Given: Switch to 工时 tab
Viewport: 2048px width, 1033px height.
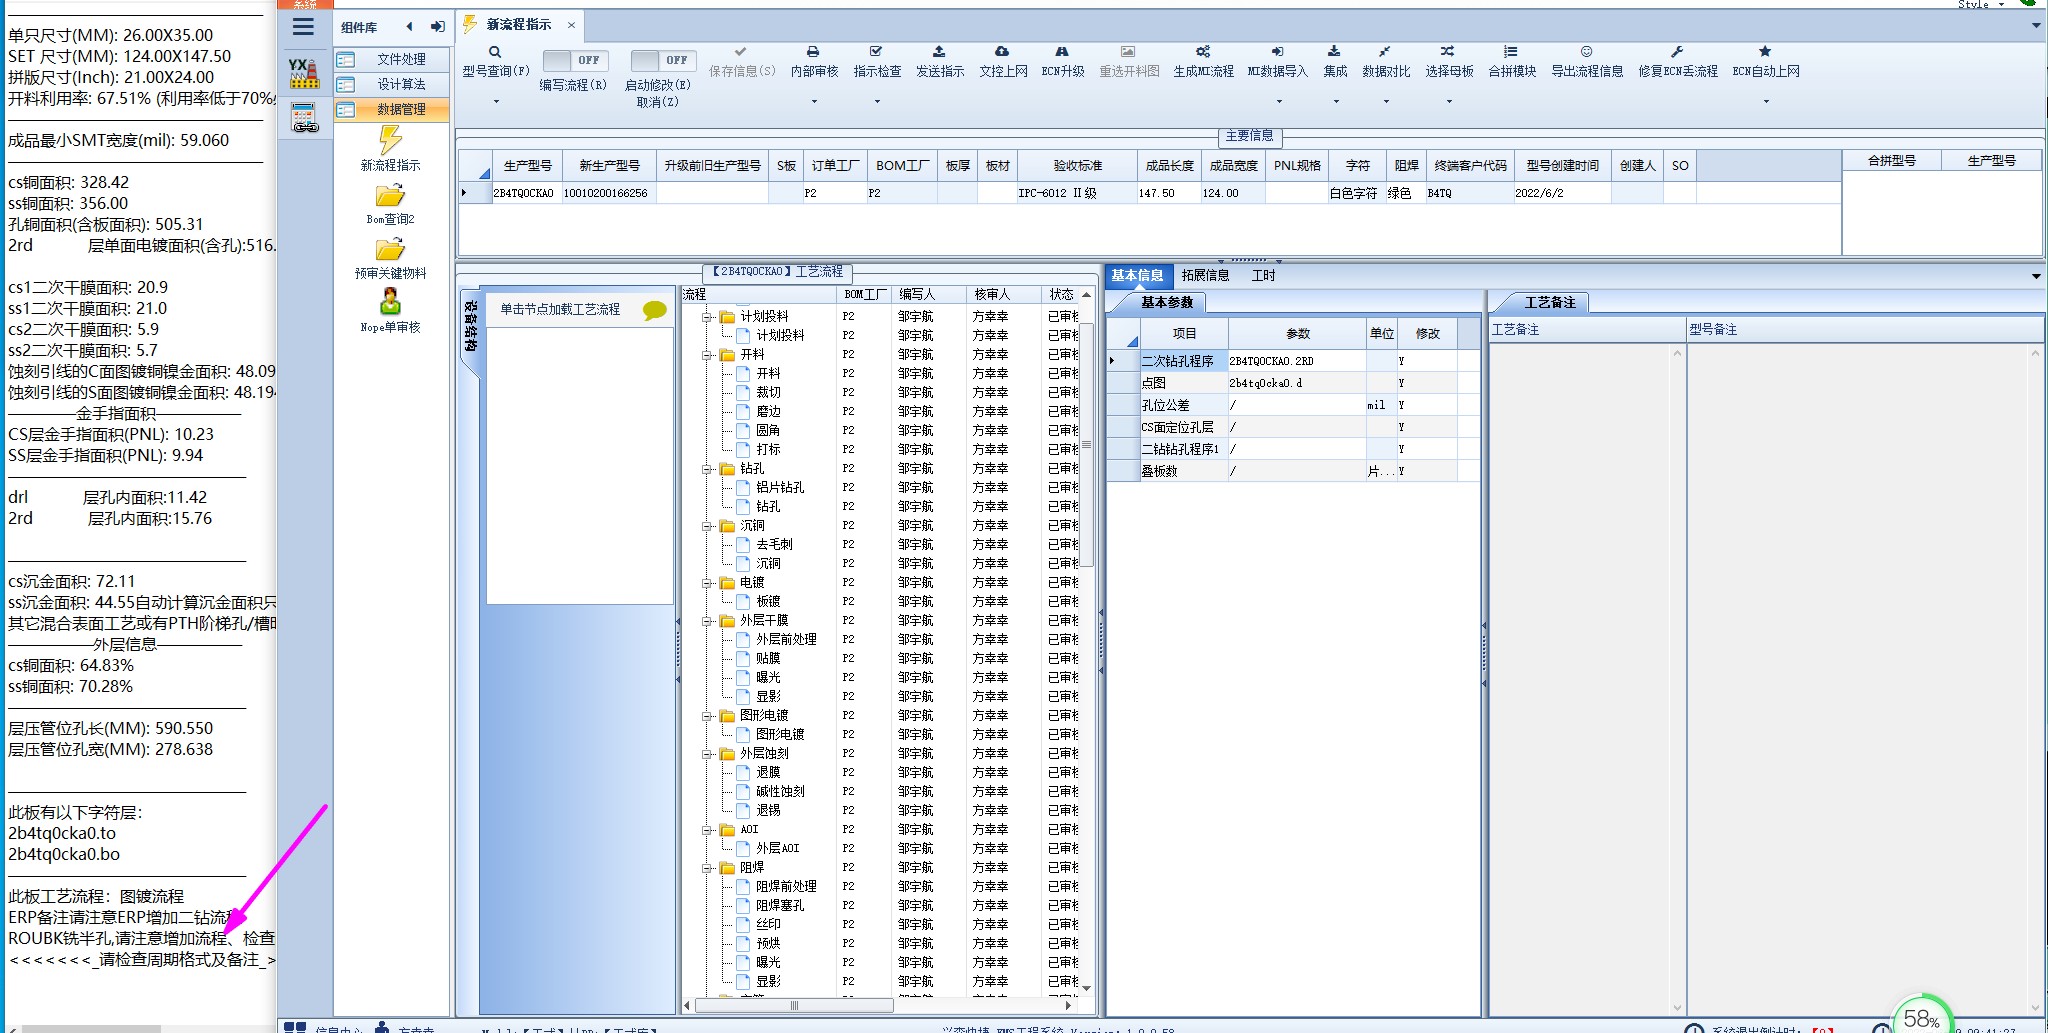Looking at the screenshot, I should tap(1264, 275).
